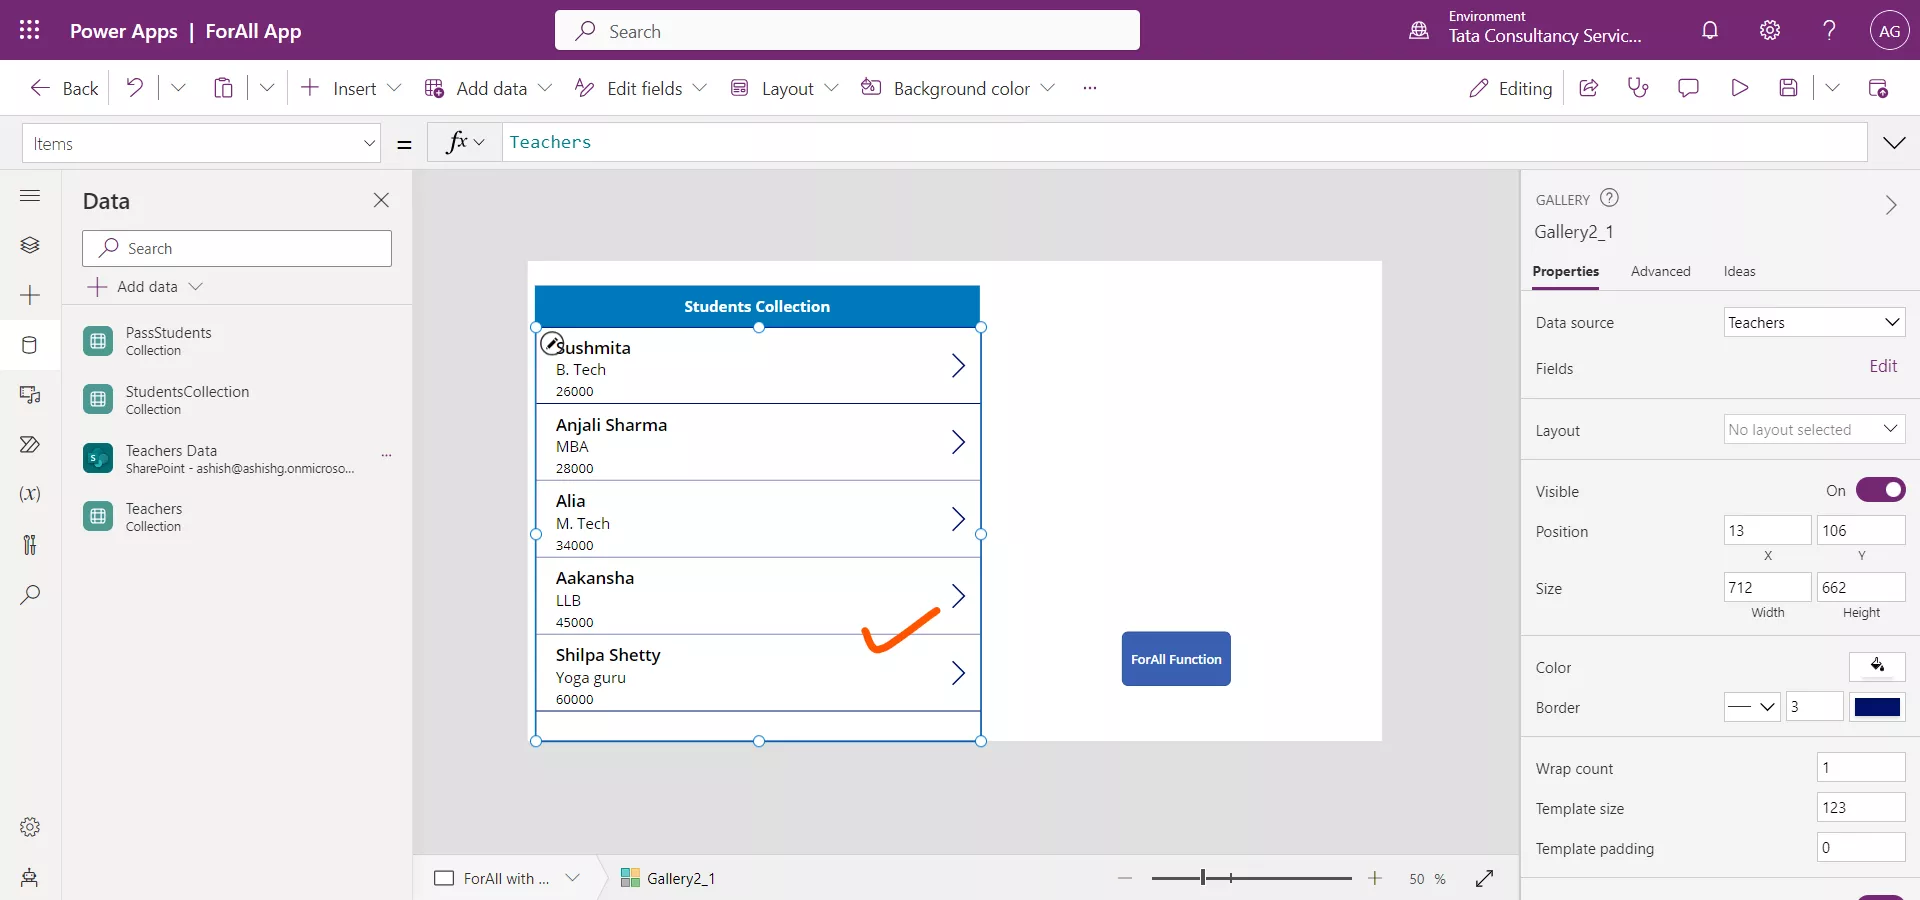
Task: Open the Search panel in the left rail
Action: point(30,595)
